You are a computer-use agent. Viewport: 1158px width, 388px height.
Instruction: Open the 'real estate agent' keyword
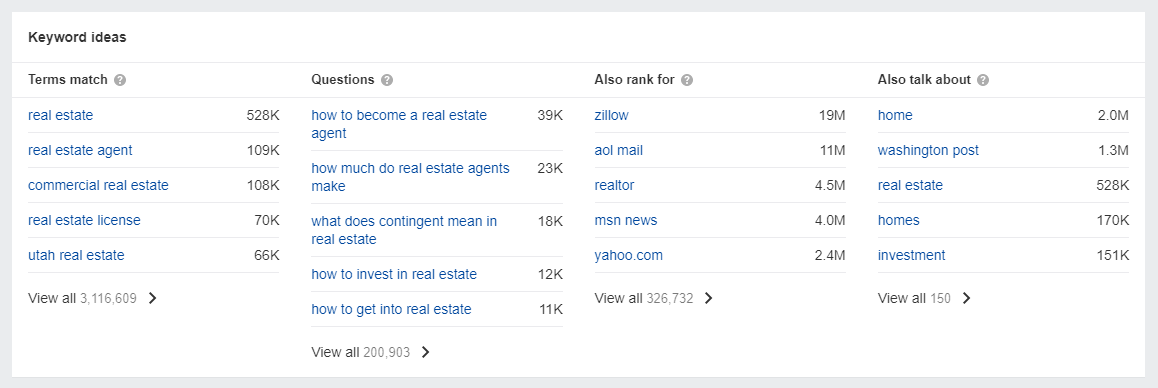coord(80,151)
